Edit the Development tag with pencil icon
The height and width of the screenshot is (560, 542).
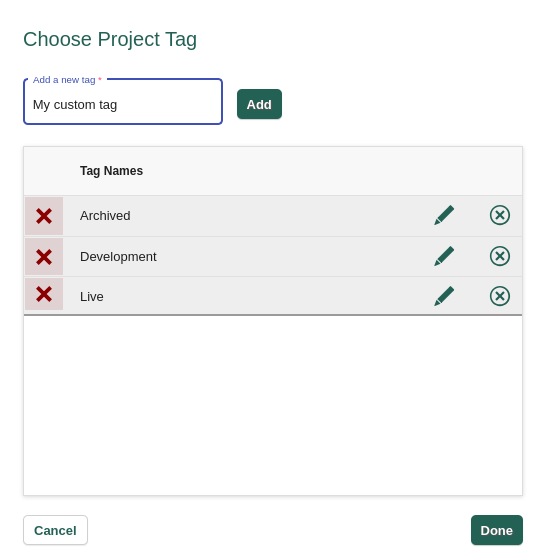click(444, 256)
